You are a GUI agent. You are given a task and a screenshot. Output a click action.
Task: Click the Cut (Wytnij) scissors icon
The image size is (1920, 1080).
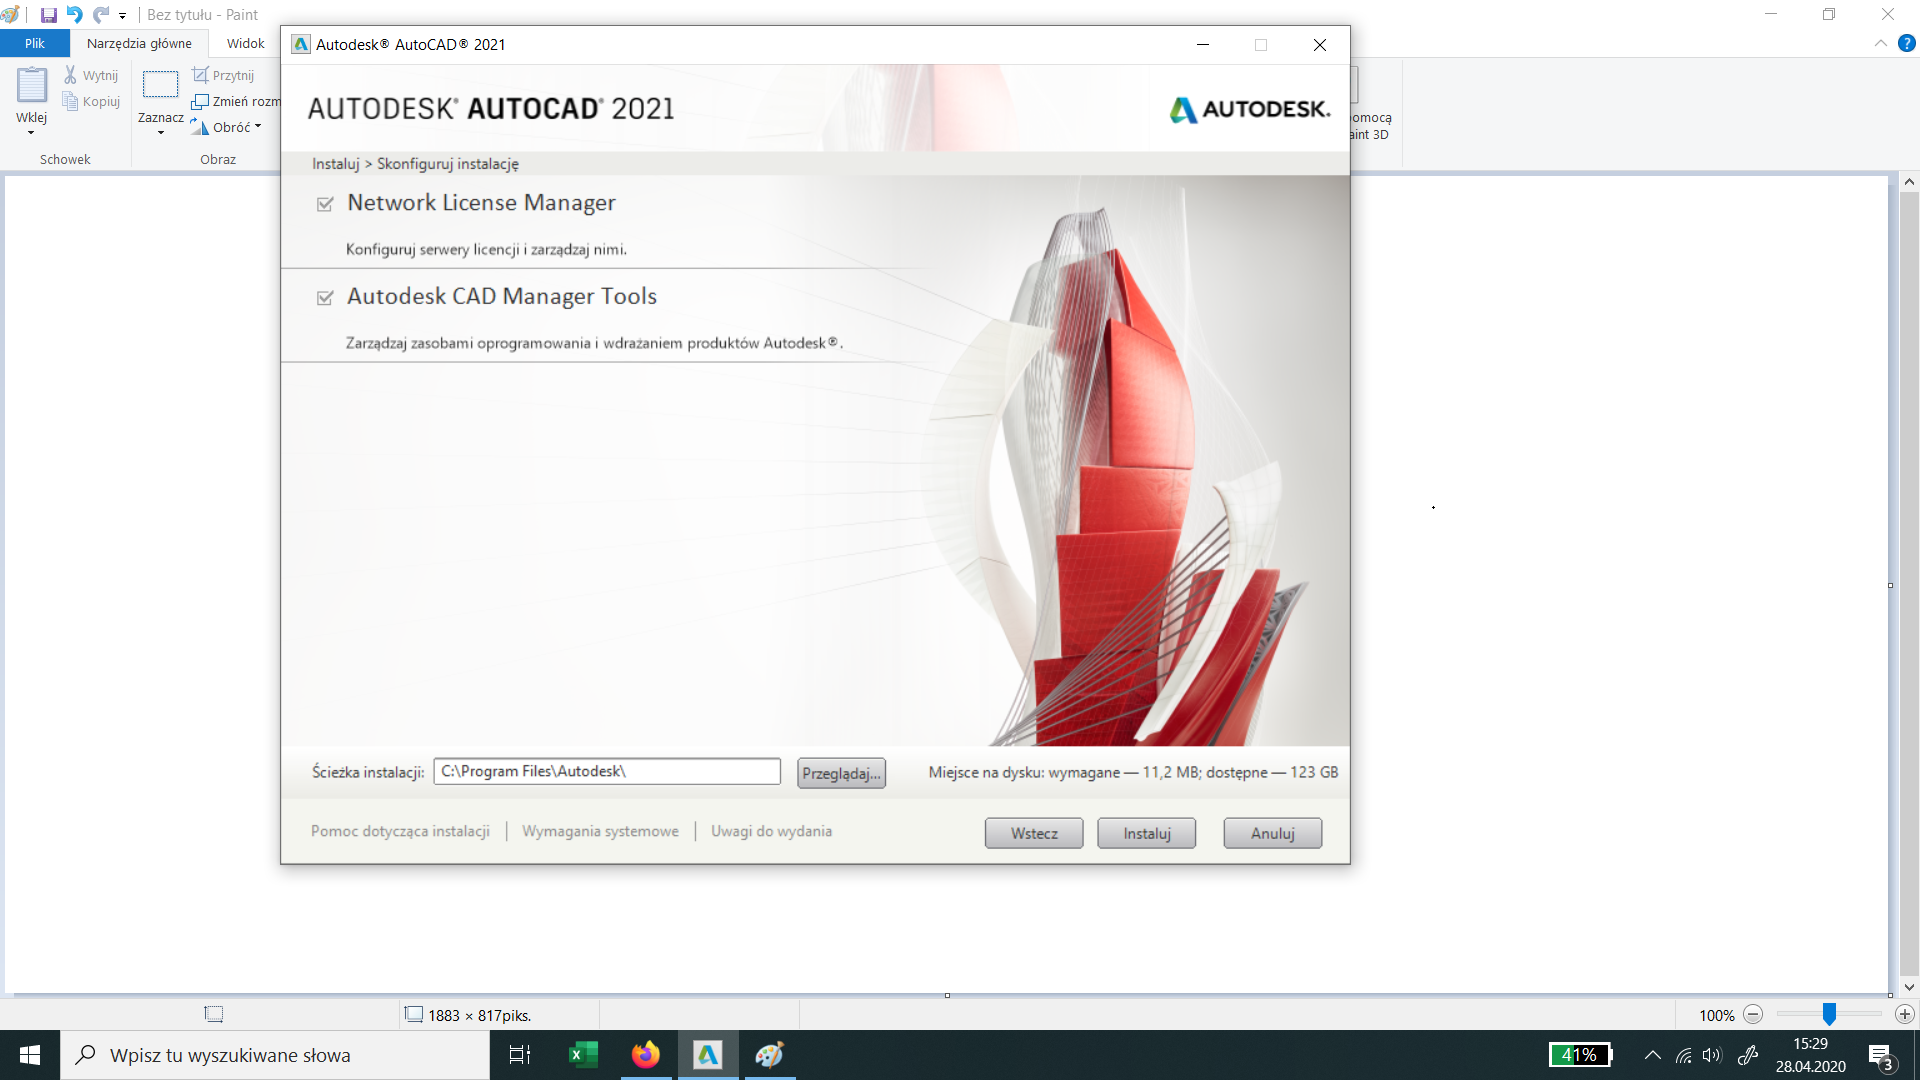tap(70, 75)
